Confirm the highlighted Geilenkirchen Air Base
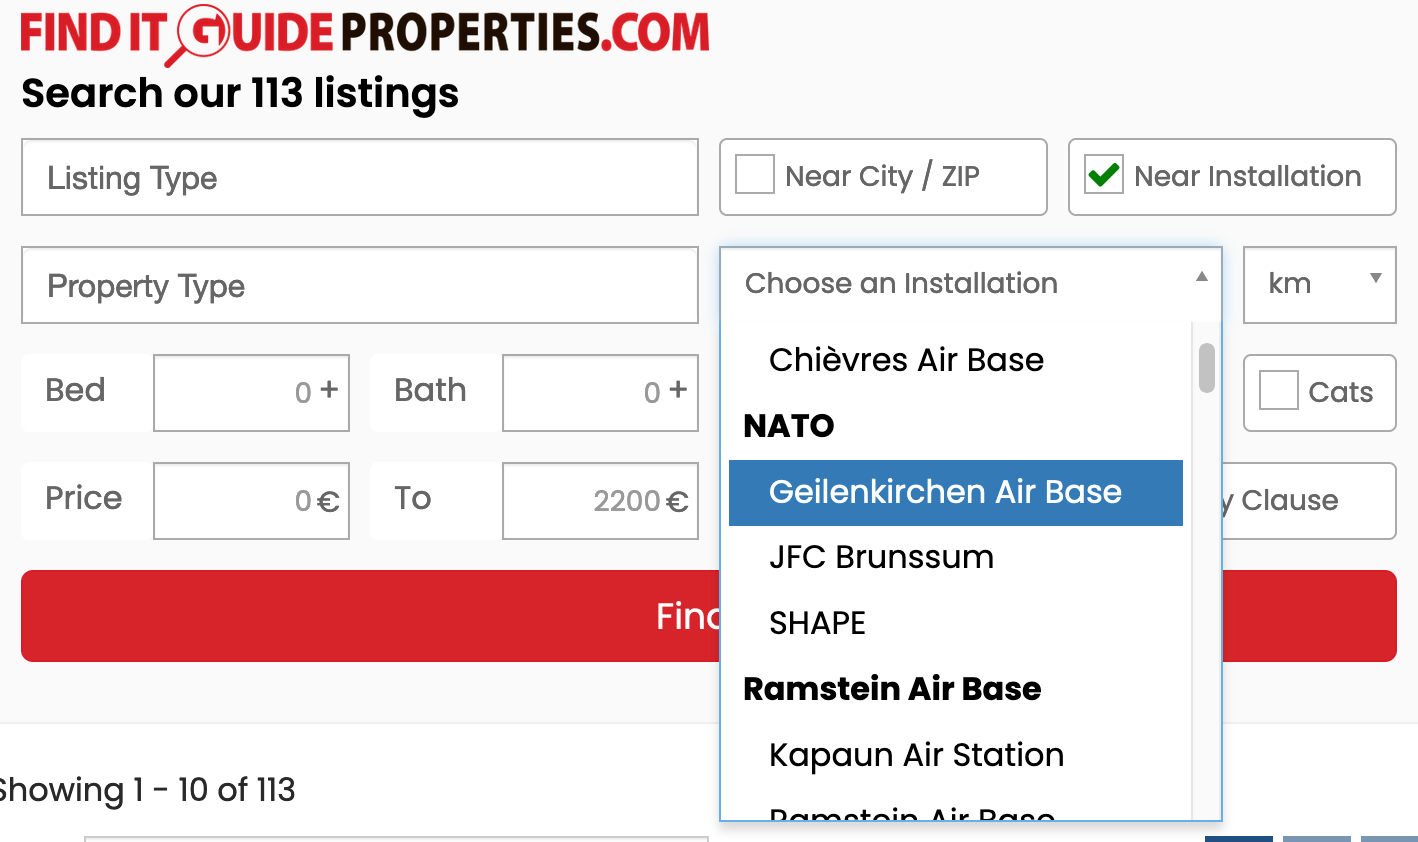This screenshot has height=842, width=1418. [944, 492]
